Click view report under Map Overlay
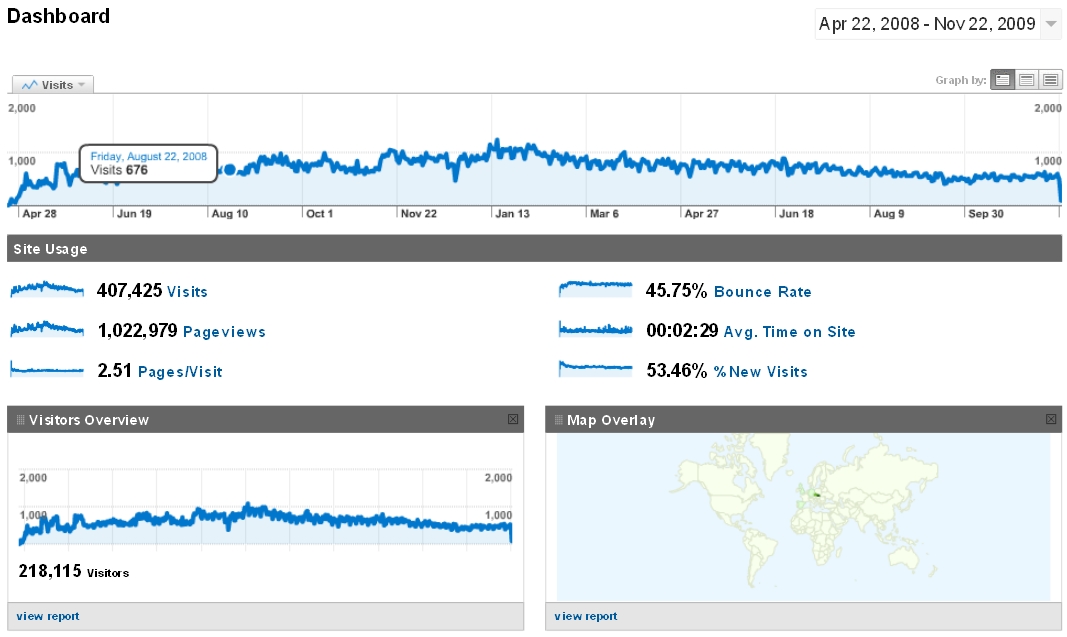Screen dimensions: 1067x637 586,616
